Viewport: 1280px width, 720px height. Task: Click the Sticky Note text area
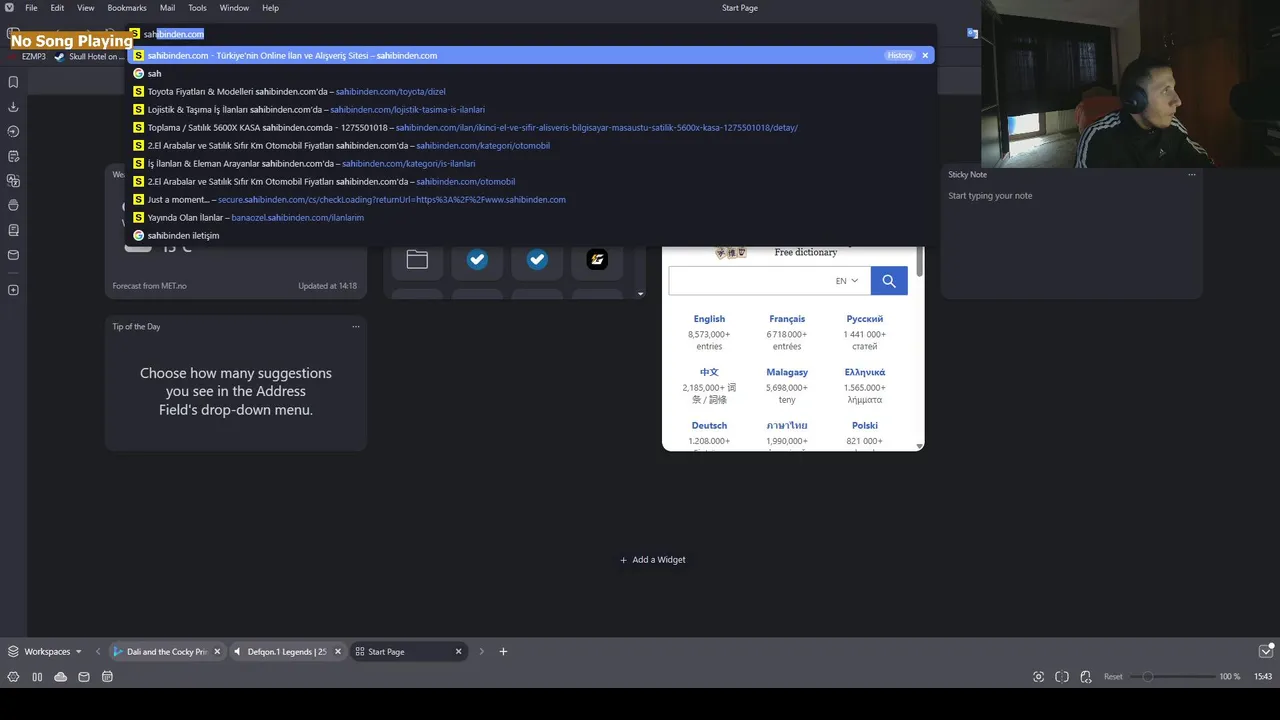click(x=1071, y=240)
